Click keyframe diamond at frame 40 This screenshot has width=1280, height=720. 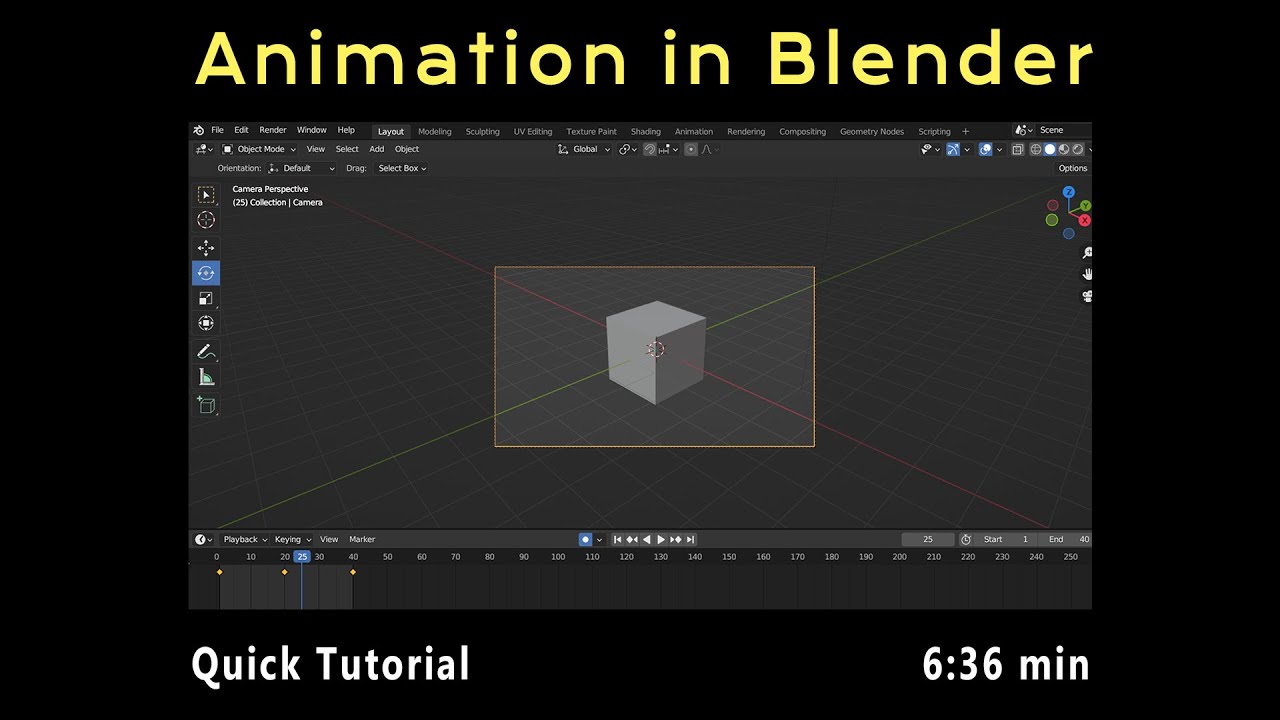(353, 572)
